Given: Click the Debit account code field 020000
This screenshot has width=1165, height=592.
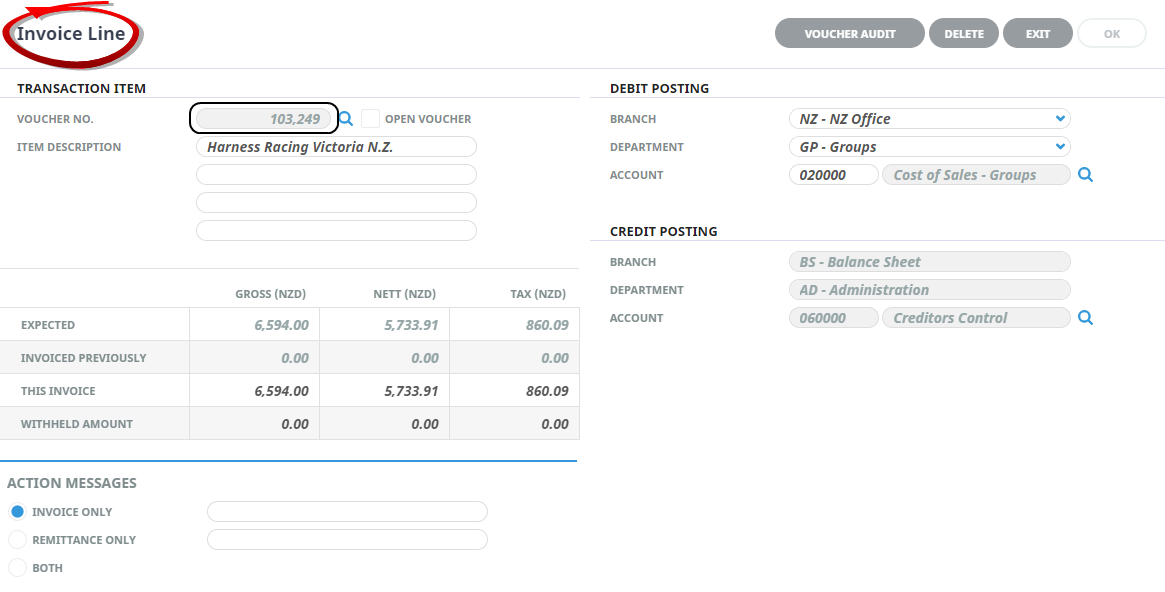Looking at the screenshot, I should click(833, 175).
